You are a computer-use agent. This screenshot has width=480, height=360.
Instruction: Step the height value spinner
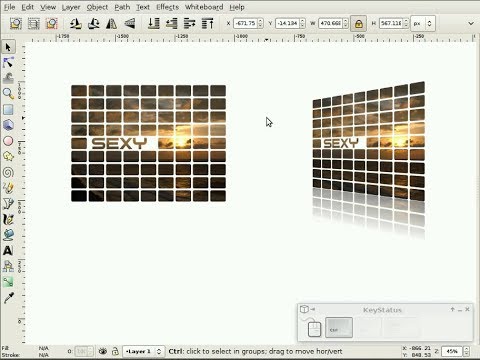point(406,23)
